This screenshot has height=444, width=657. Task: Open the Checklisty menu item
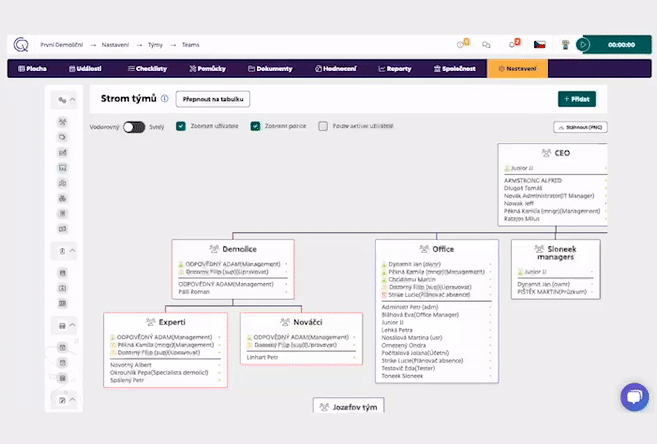[x=147, y=69]
